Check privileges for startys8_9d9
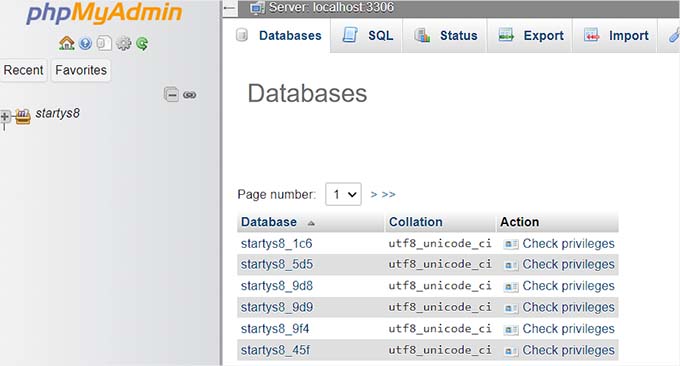This screenshot has width=680, height=366. [568, 307]
